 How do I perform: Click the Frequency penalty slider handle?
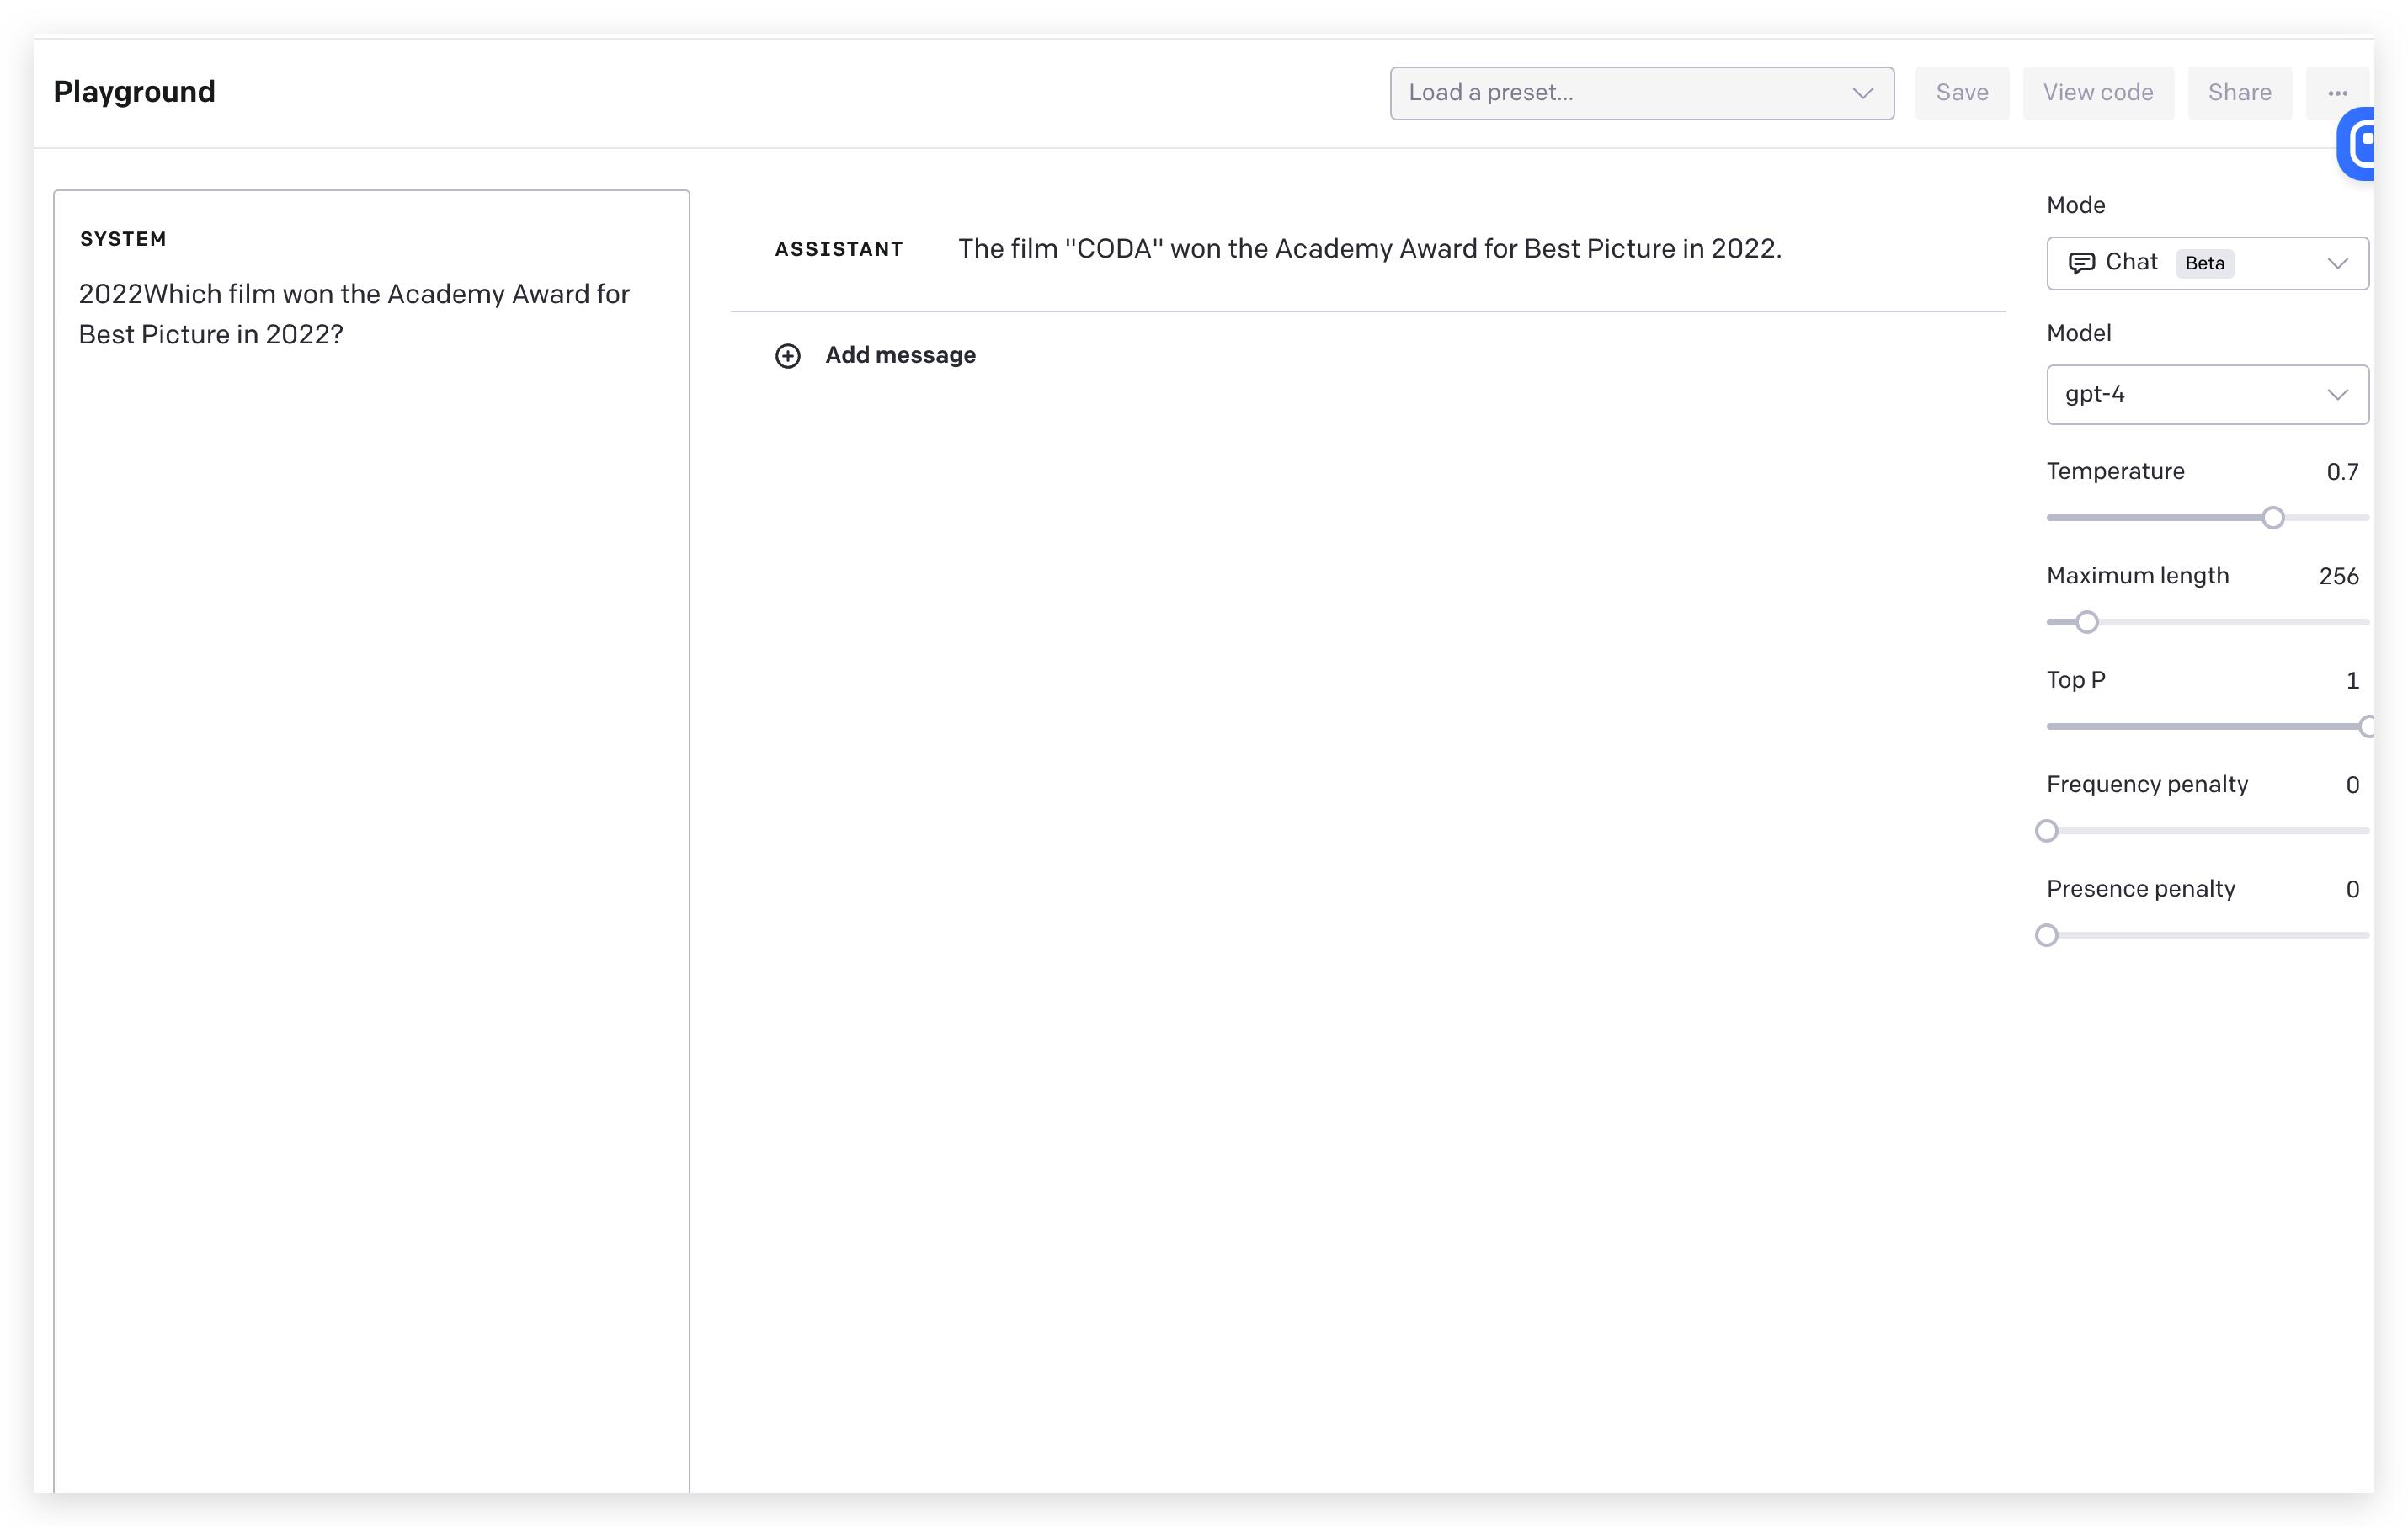[x=2047, y=831]
